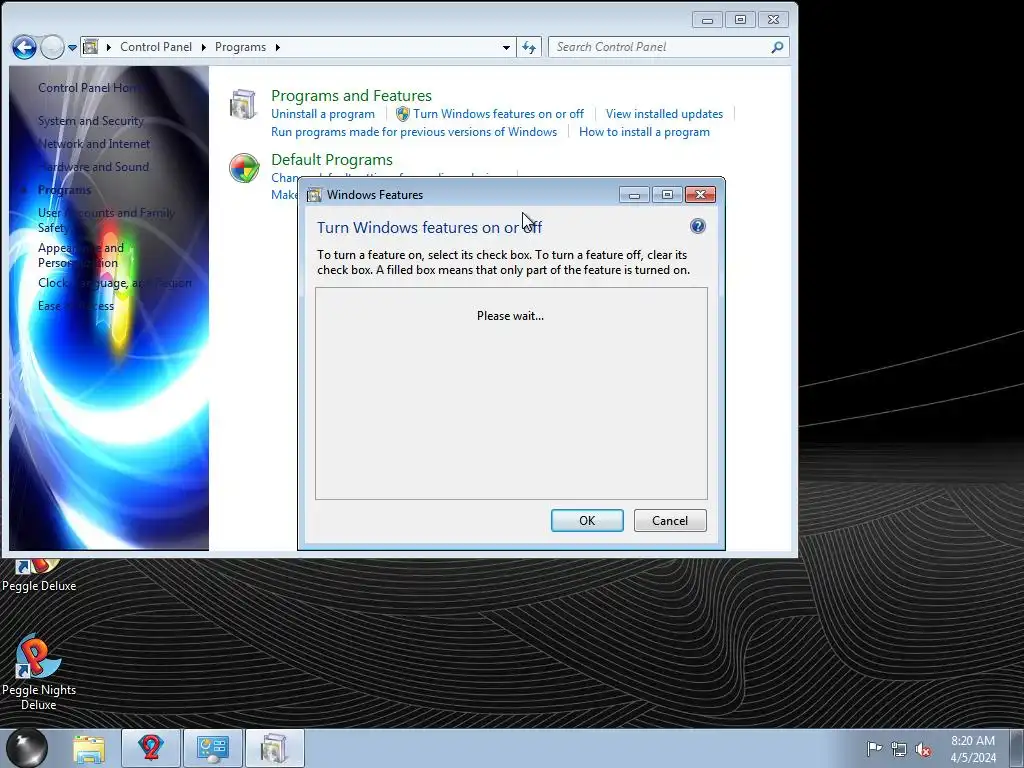Click the muted volume tray icon

[x=923, y=749]
